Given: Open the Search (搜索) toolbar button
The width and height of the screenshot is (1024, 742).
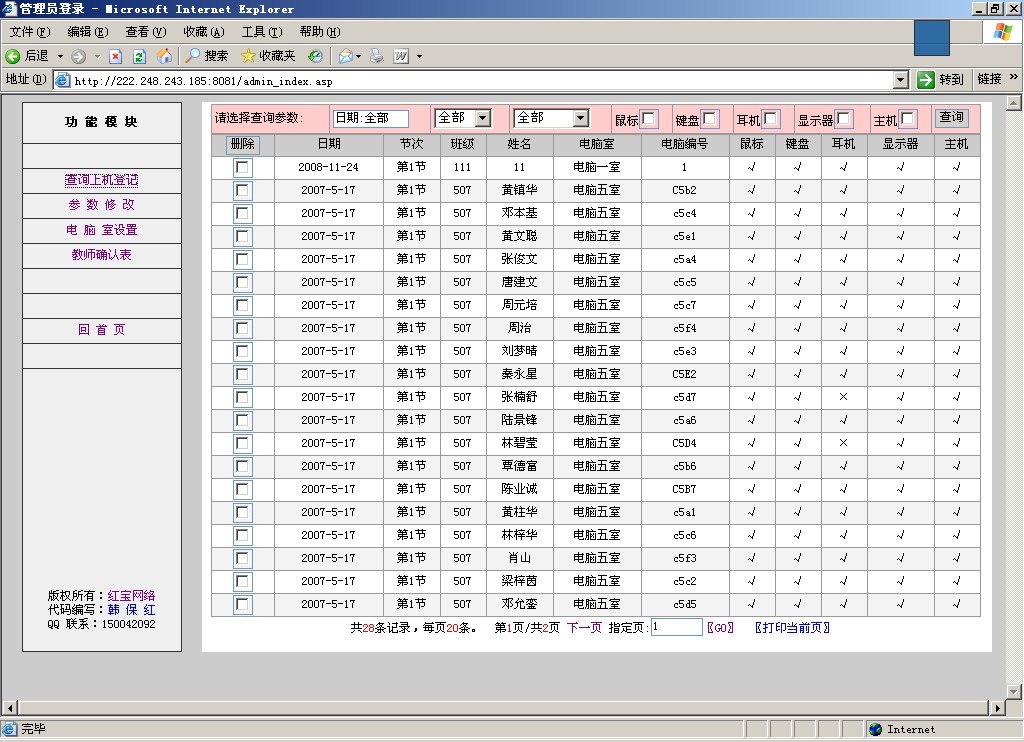Looking at the screenshot, I should pos(207,56).
